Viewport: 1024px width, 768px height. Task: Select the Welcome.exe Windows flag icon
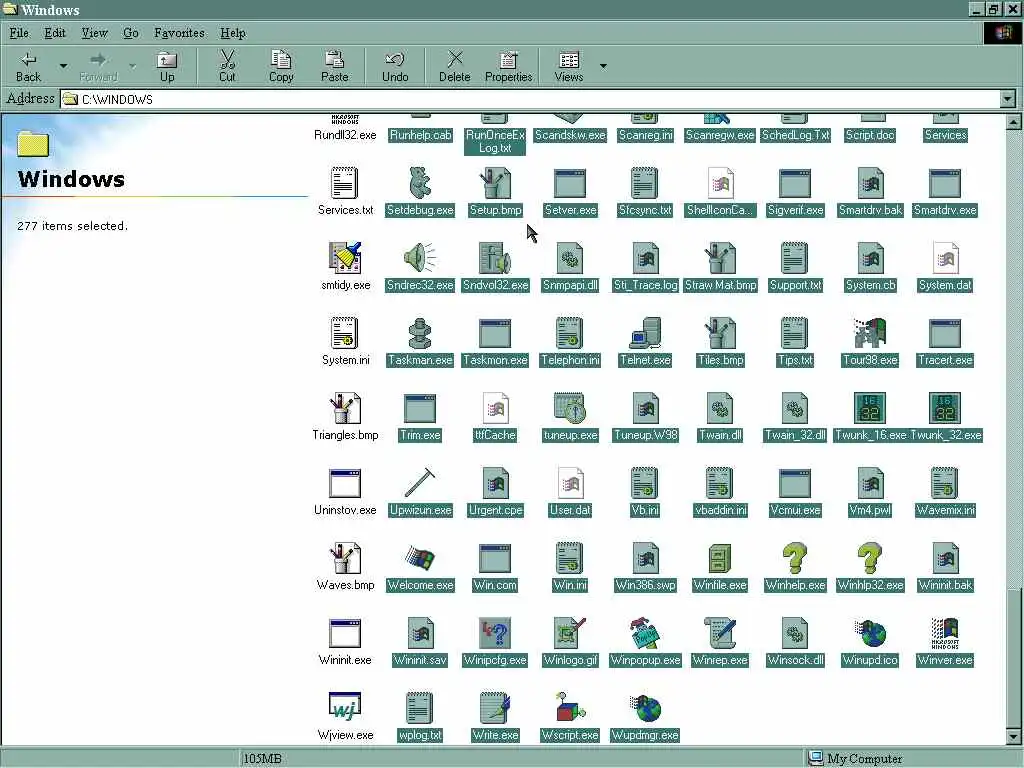[x=420, y=558]
